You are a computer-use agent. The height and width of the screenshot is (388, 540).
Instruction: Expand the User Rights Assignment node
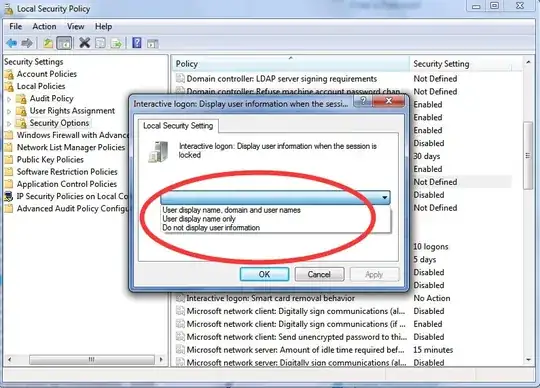click(9, 111)
